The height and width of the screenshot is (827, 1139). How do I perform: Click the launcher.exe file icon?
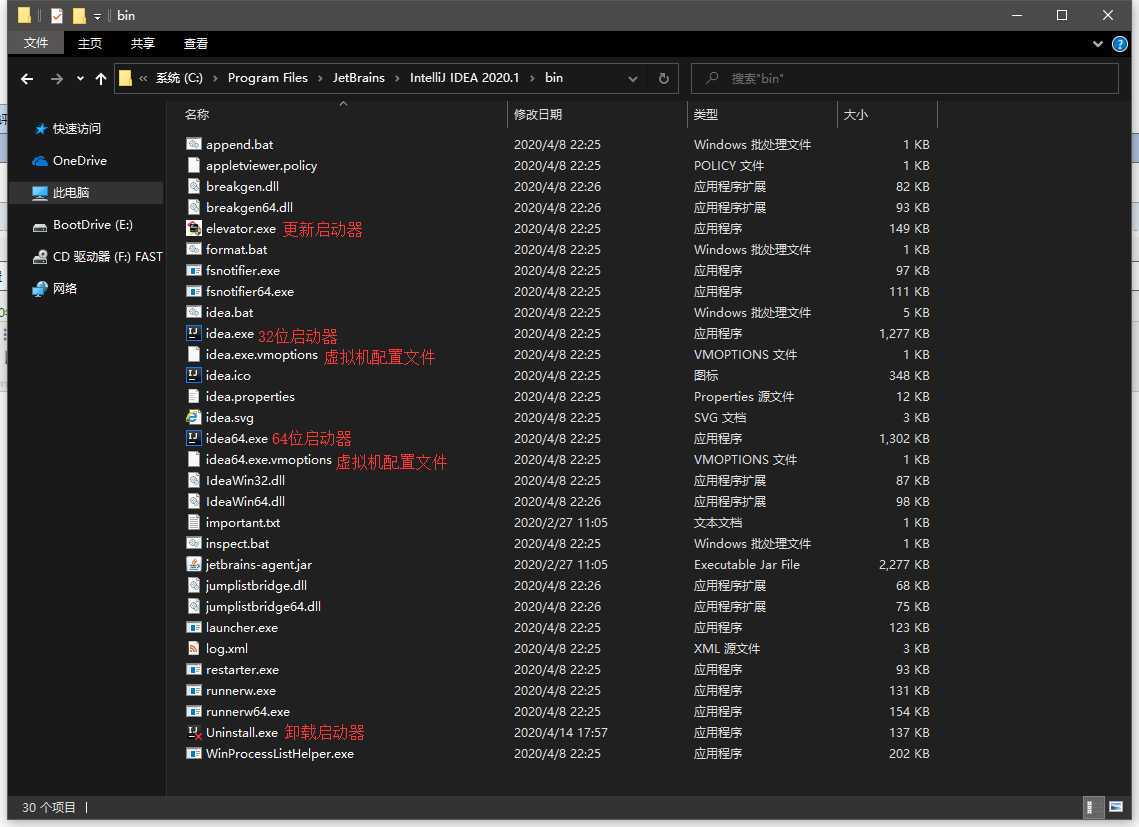(x=193, y=627)
